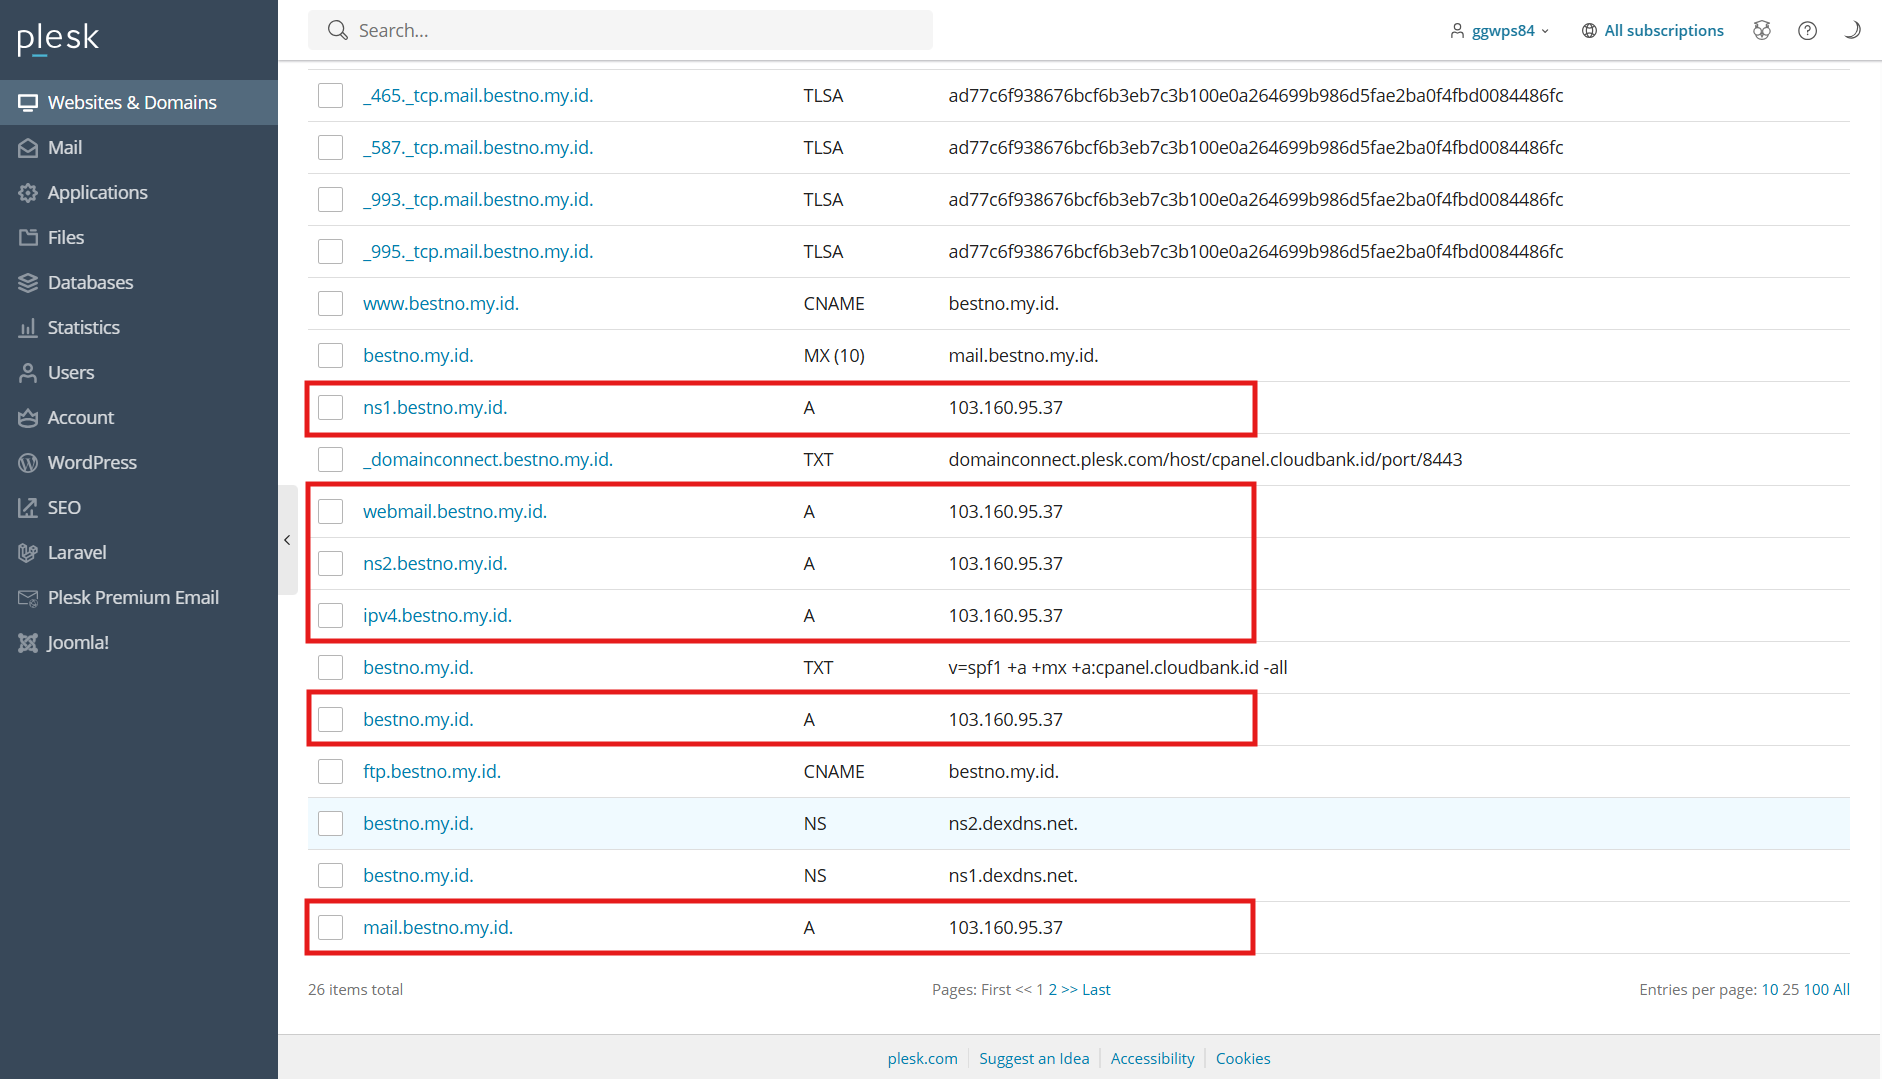This screenshot has width=1882, height=1079.
Task: Open the Plesk Premium Email menu
Action: point(133,597)
